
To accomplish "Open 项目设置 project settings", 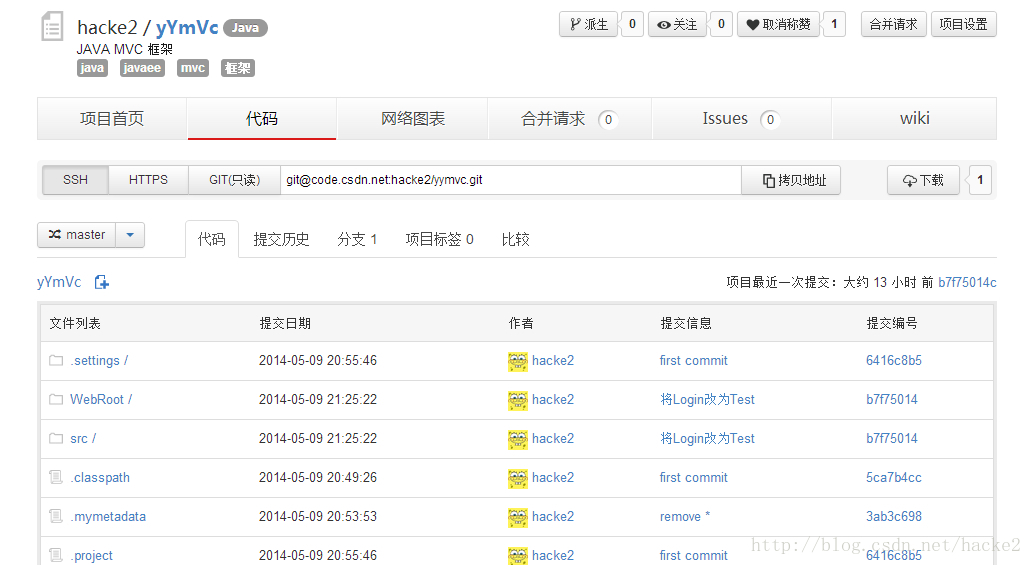I will 964,24.
